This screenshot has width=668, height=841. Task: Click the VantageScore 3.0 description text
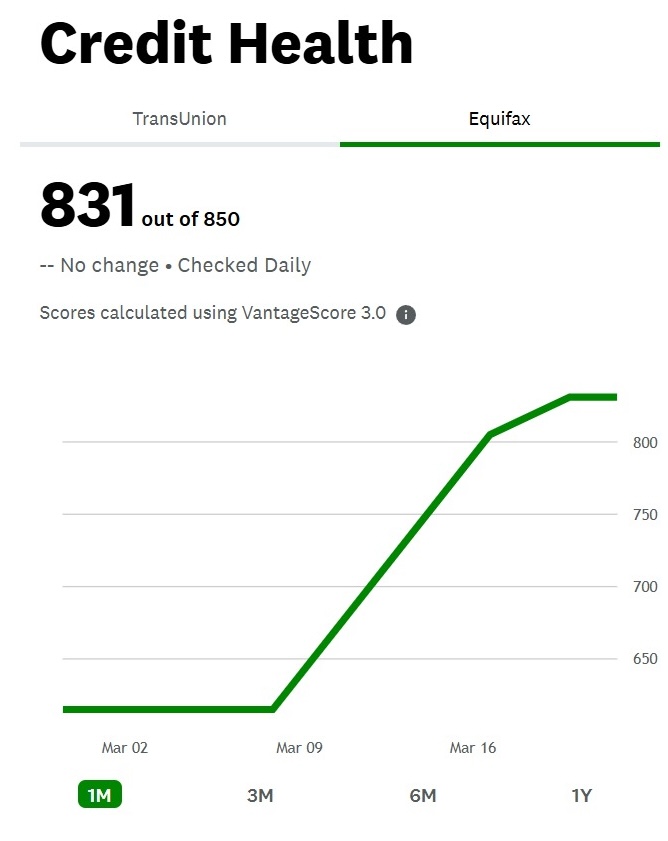pos(213,313)
